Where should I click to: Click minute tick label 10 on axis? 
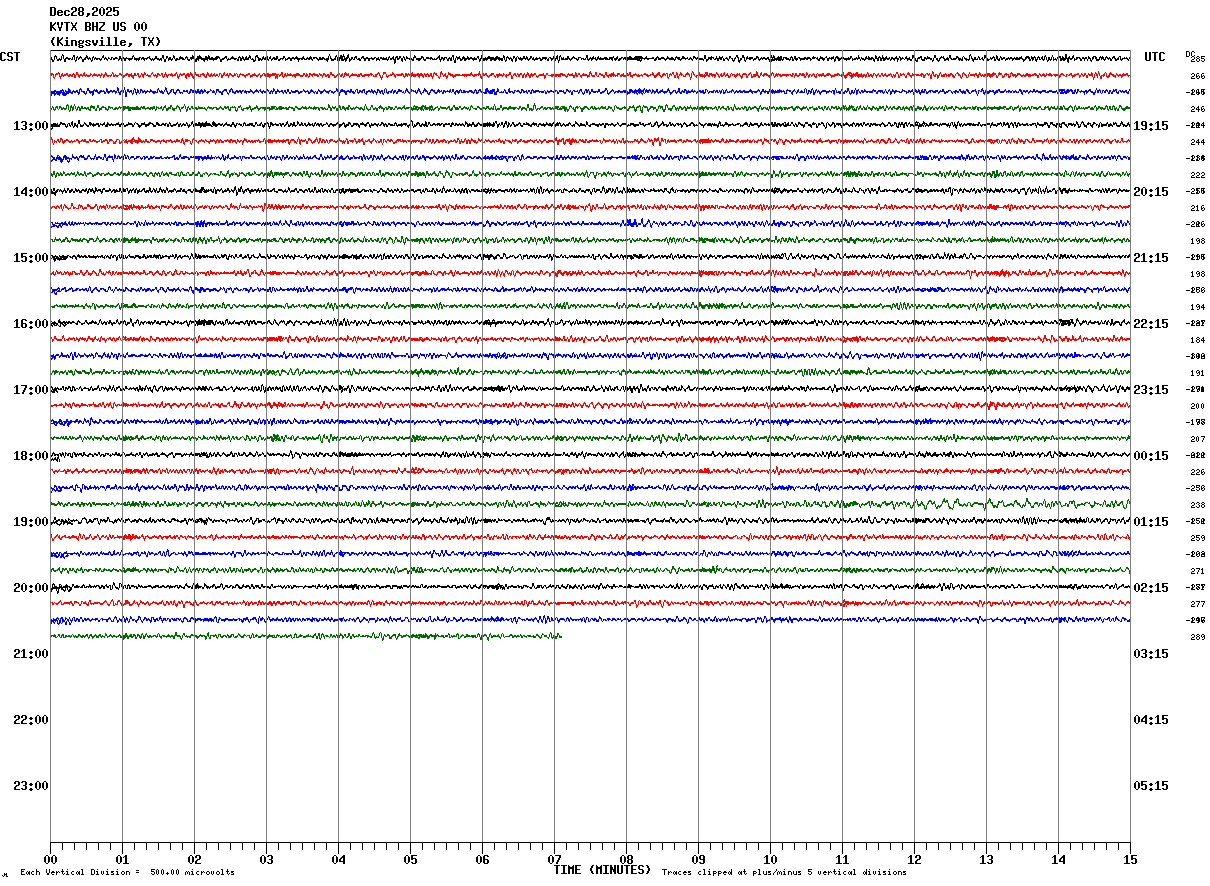point(770,859)
